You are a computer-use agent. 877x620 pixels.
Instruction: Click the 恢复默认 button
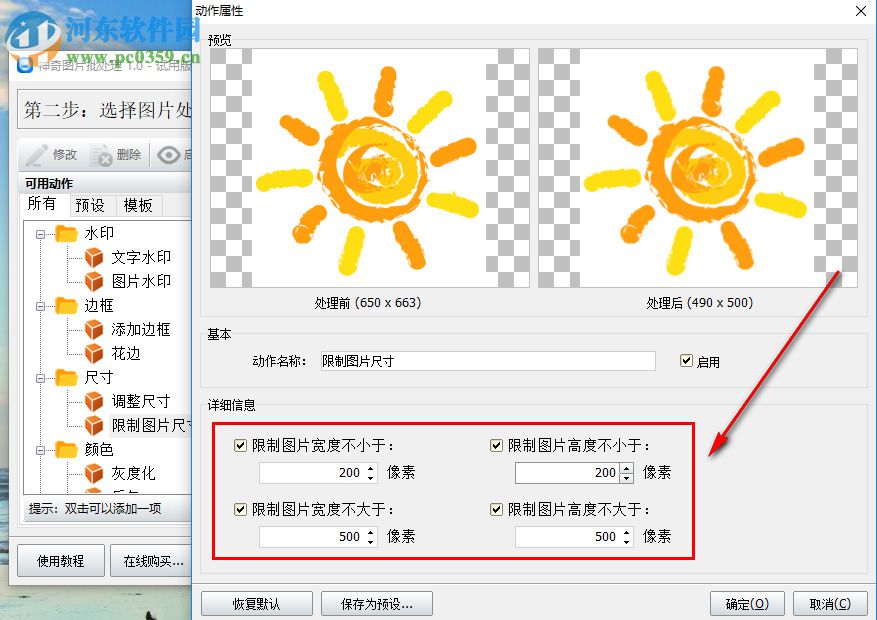click(256, 603)
